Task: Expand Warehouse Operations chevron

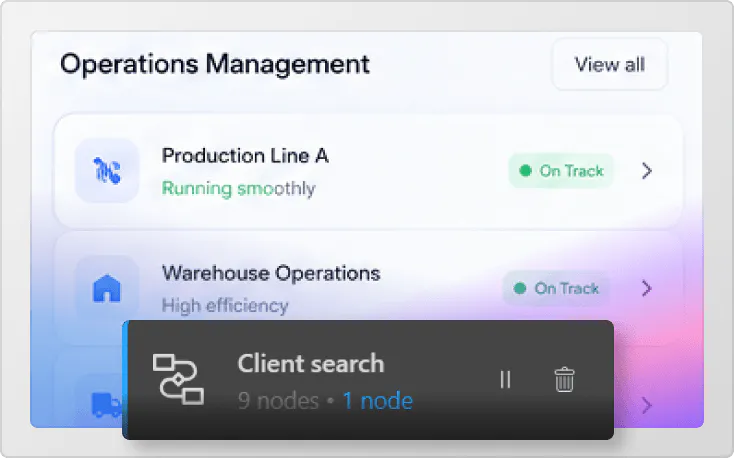Action: [646, 288]
